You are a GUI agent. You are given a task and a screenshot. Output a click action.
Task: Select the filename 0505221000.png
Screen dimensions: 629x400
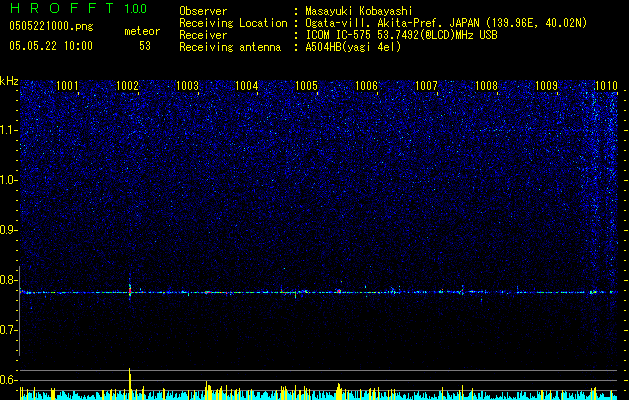(51, 27)
